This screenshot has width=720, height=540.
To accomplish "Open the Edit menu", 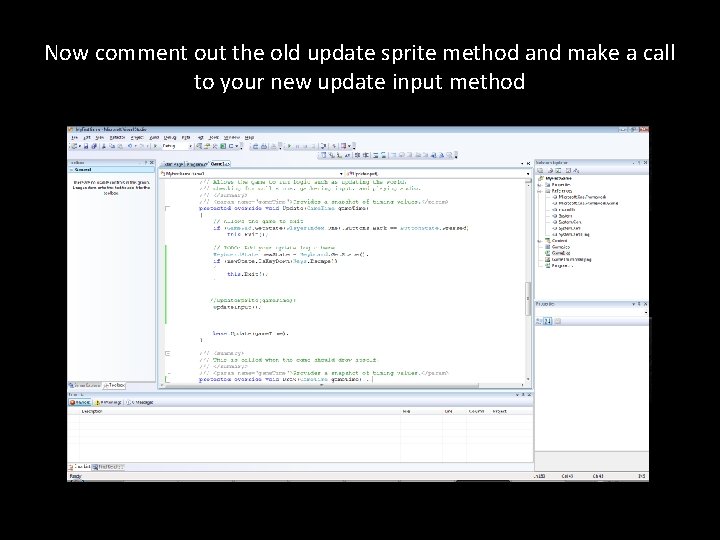I will [x=86, y=137].
